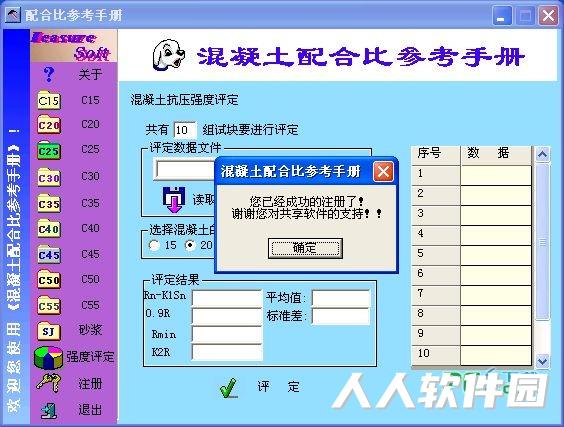Image resolution: width=564 pixels, height=427 pixels.
Task: Click the question mark About icon
Action: (49, 75)
